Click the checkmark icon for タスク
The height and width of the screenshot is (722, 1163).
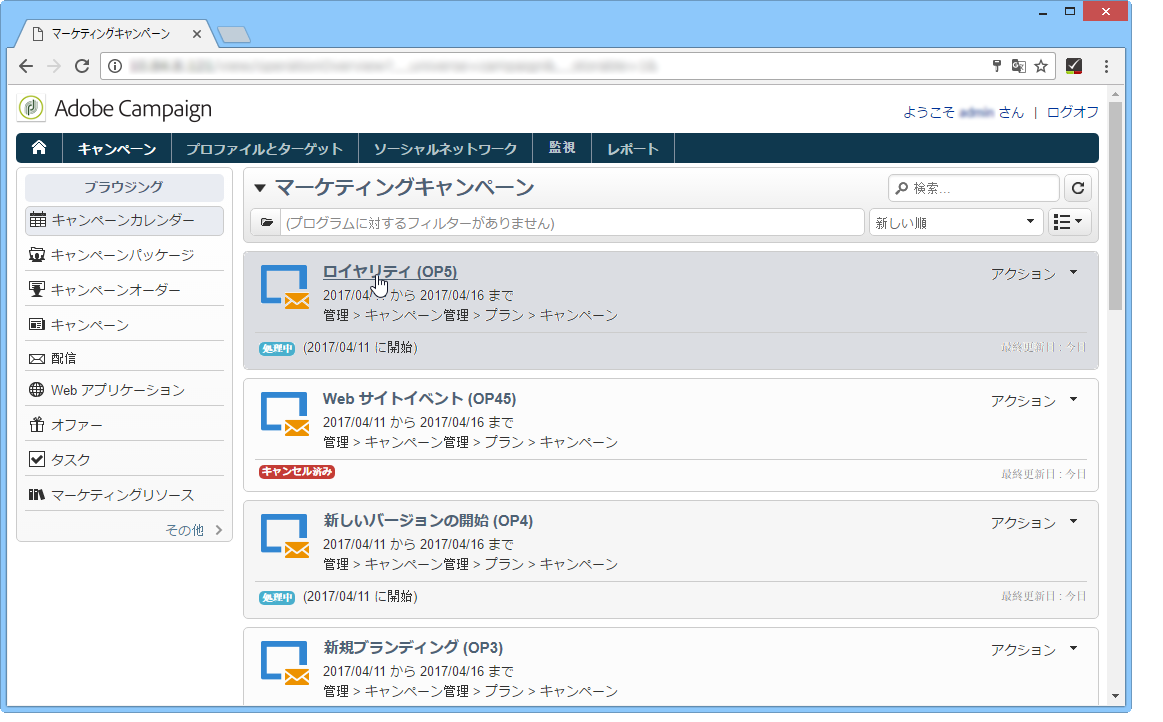coord(36,459)
